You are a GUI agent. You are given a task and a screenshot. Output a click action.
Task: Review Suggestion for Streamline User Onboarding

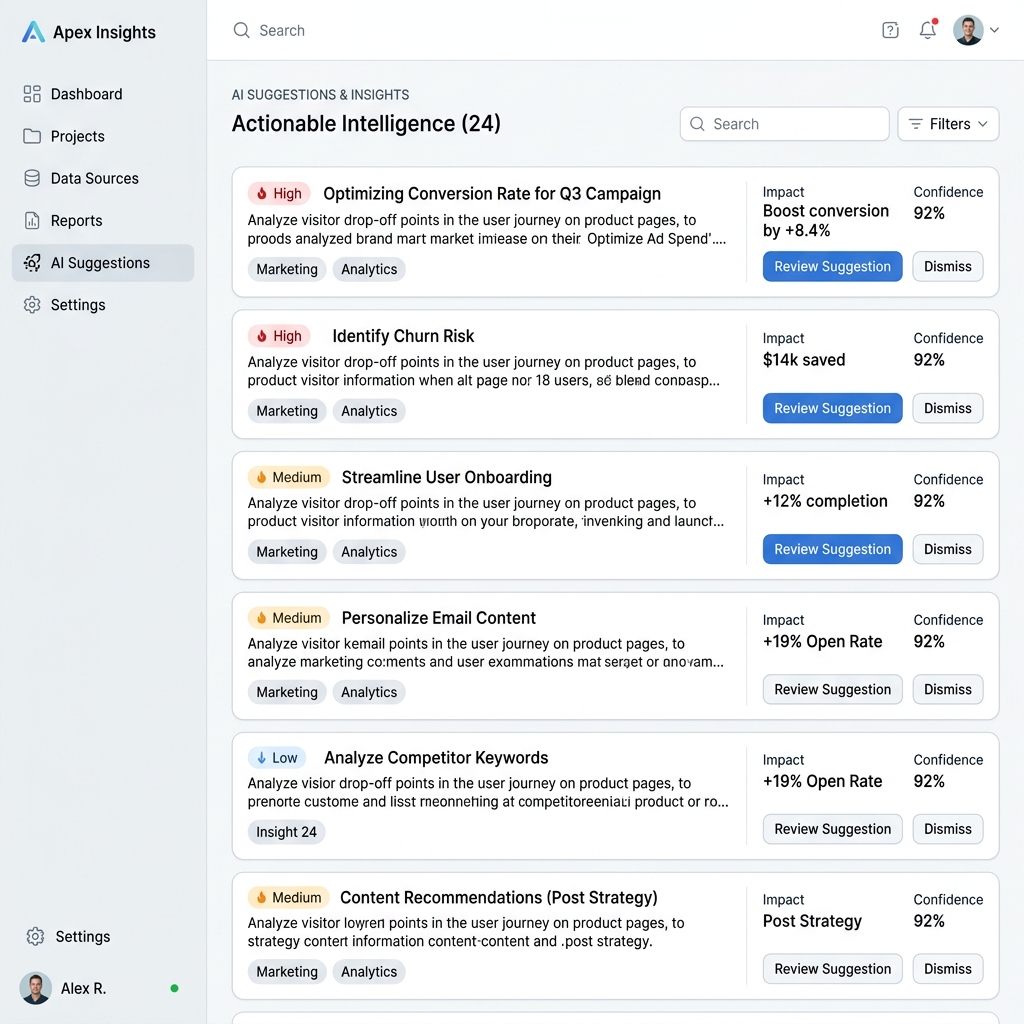point(833,549)
